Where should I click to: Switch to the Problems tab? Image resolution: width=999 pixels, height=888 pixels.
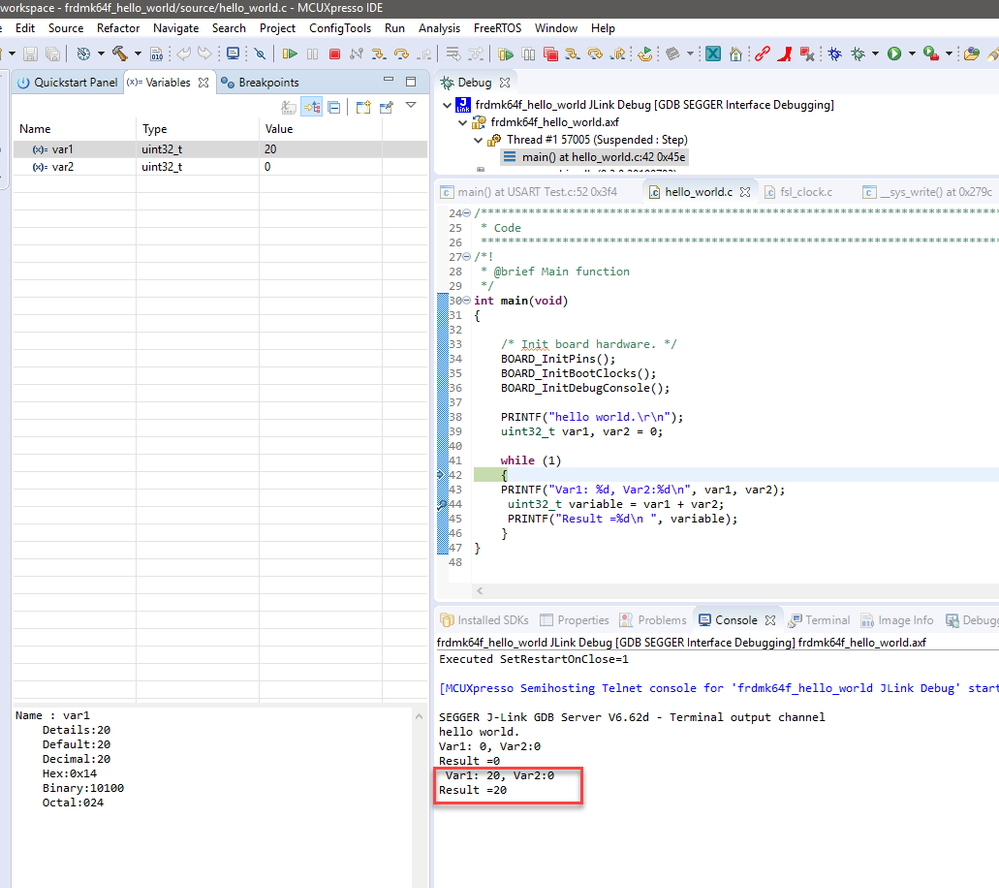653,620
